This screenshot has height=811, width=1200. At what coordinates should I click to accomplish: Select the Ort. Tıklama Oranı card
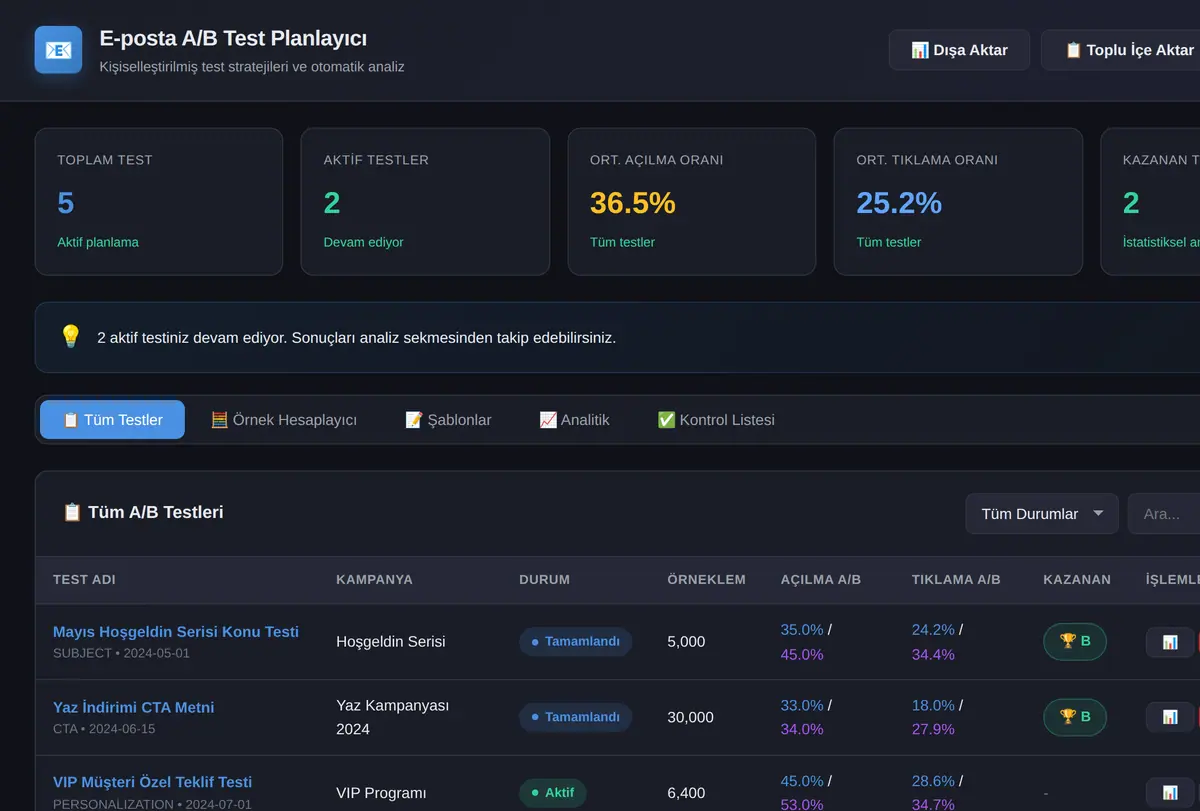958,201
